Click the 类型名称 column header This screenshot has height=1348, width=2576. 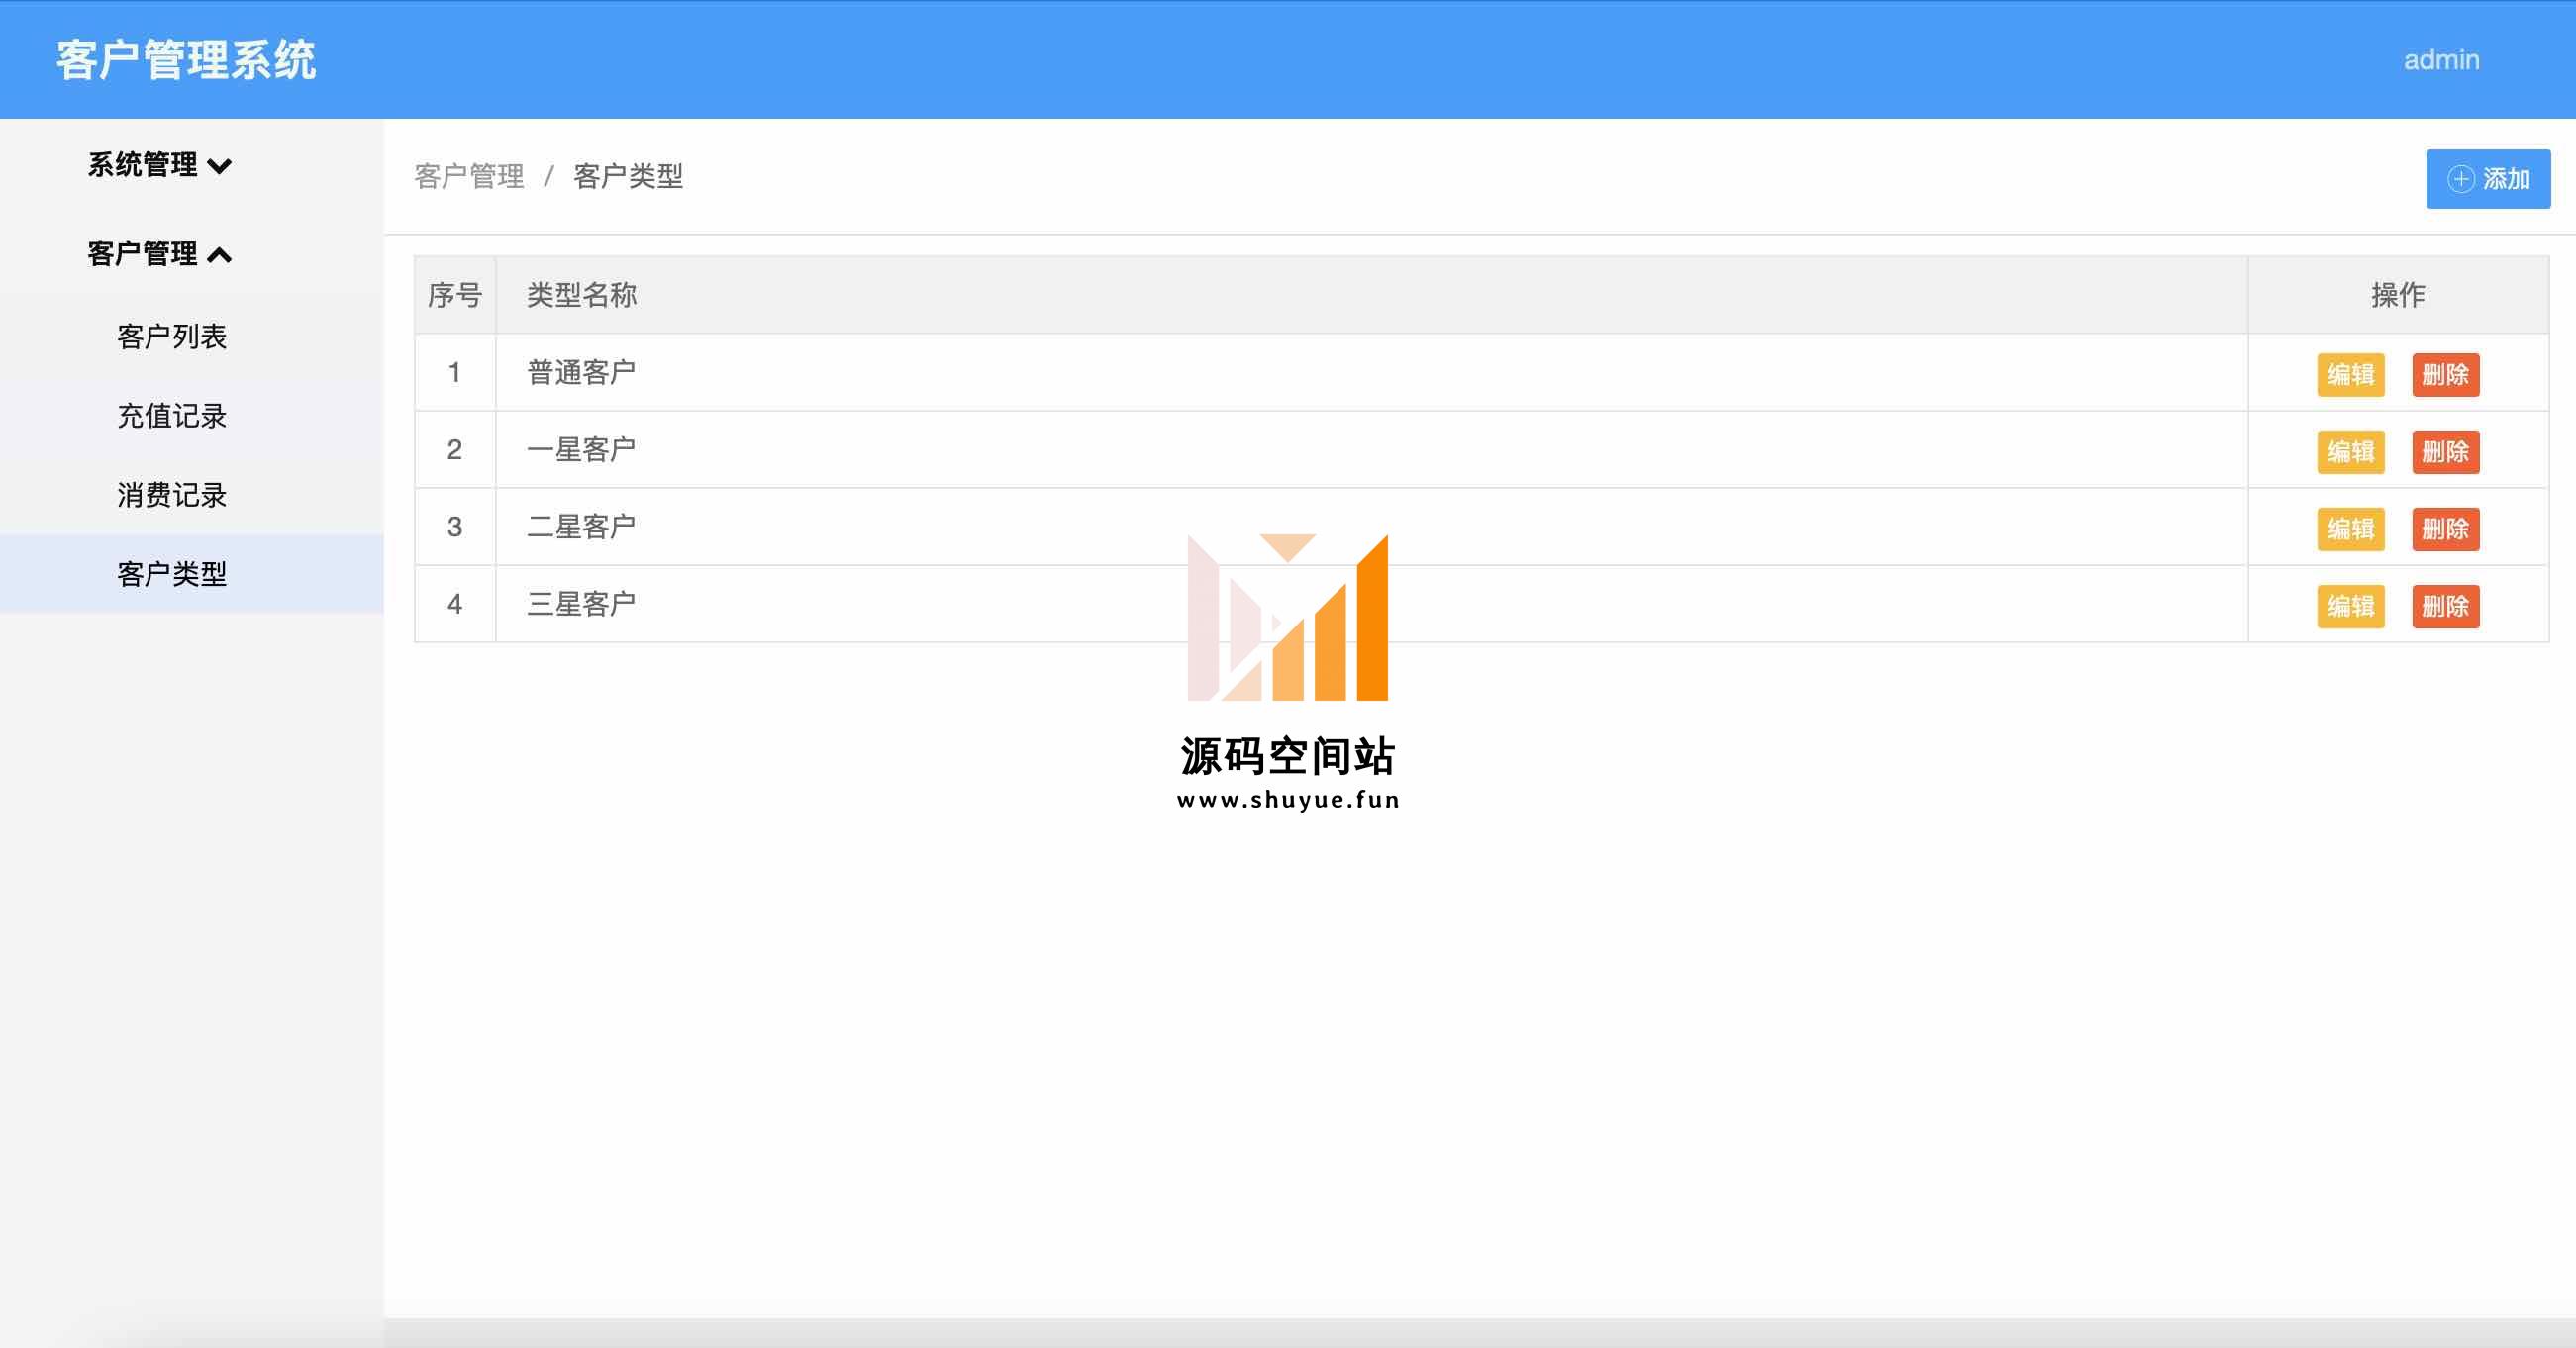click(x=1372, y=295)
